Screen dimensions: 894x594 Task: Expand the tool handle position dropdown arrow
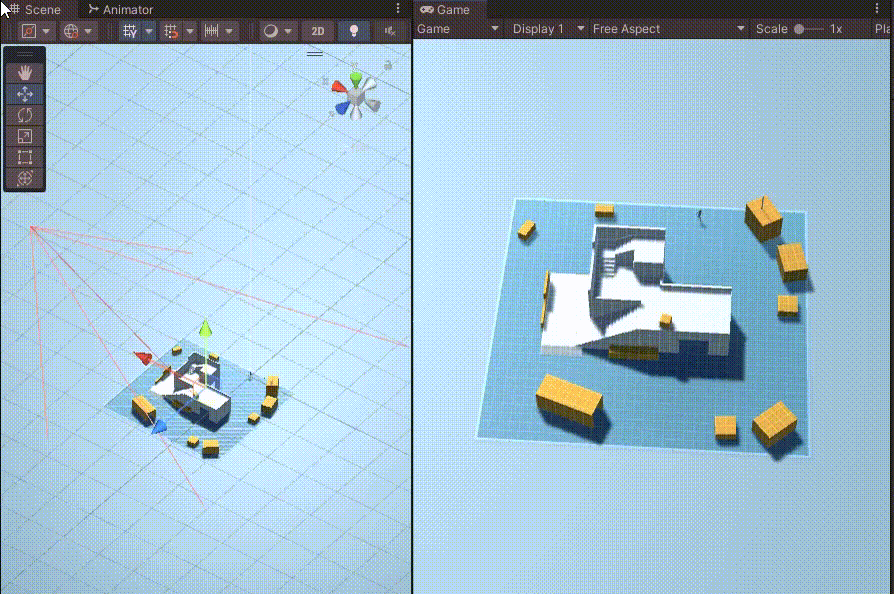[46, 31]
